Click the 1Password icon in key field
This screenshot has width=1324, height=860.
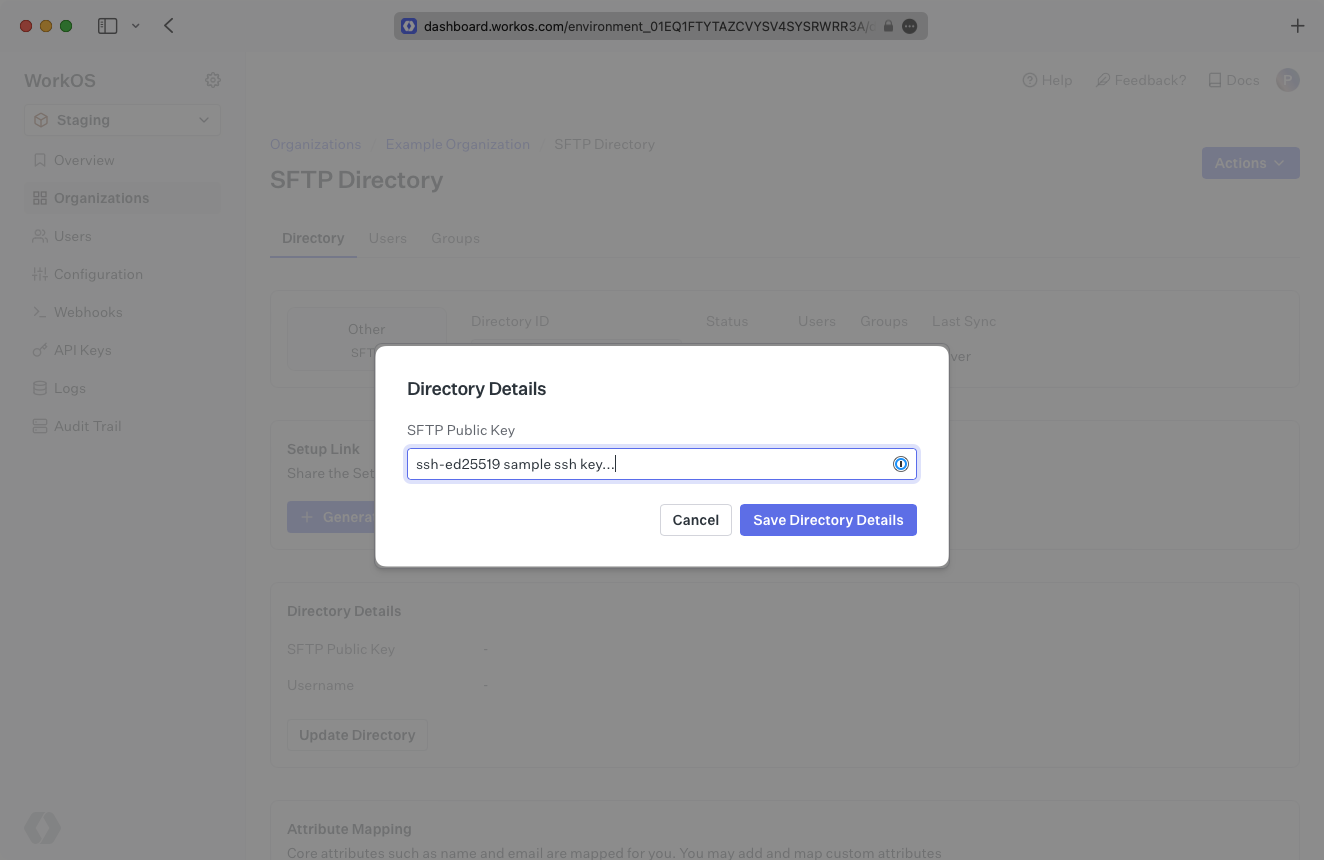tap(901, 464)
